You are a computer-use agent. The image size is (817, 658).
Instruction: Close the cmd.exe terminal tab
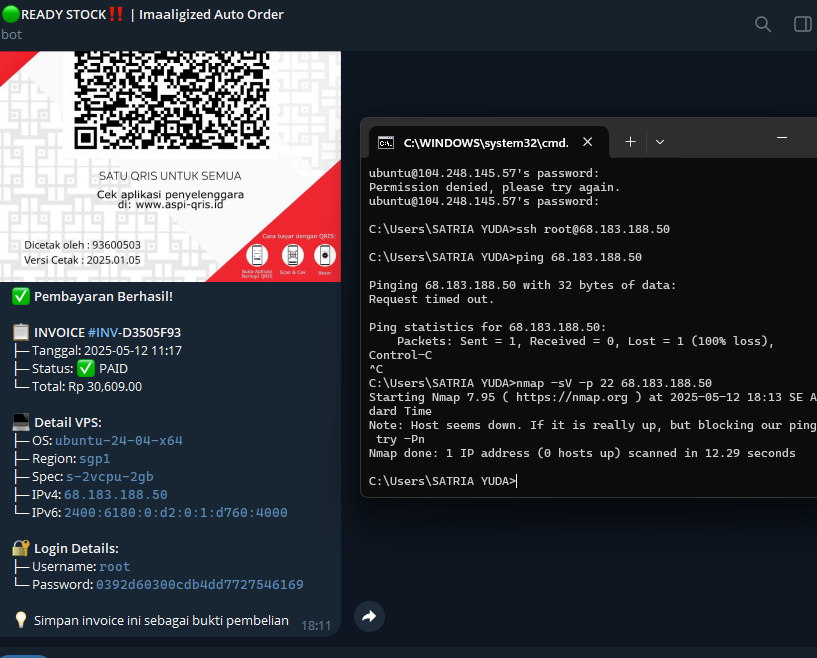pyautogui.click(x=588, y=142)
